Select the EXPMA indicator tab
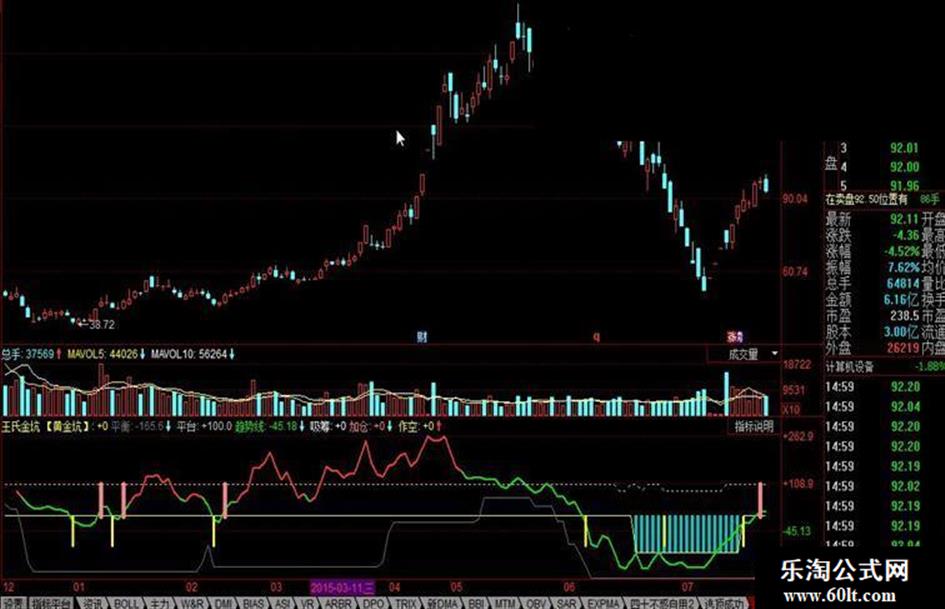The image size is (945, 609). [603, 603]
